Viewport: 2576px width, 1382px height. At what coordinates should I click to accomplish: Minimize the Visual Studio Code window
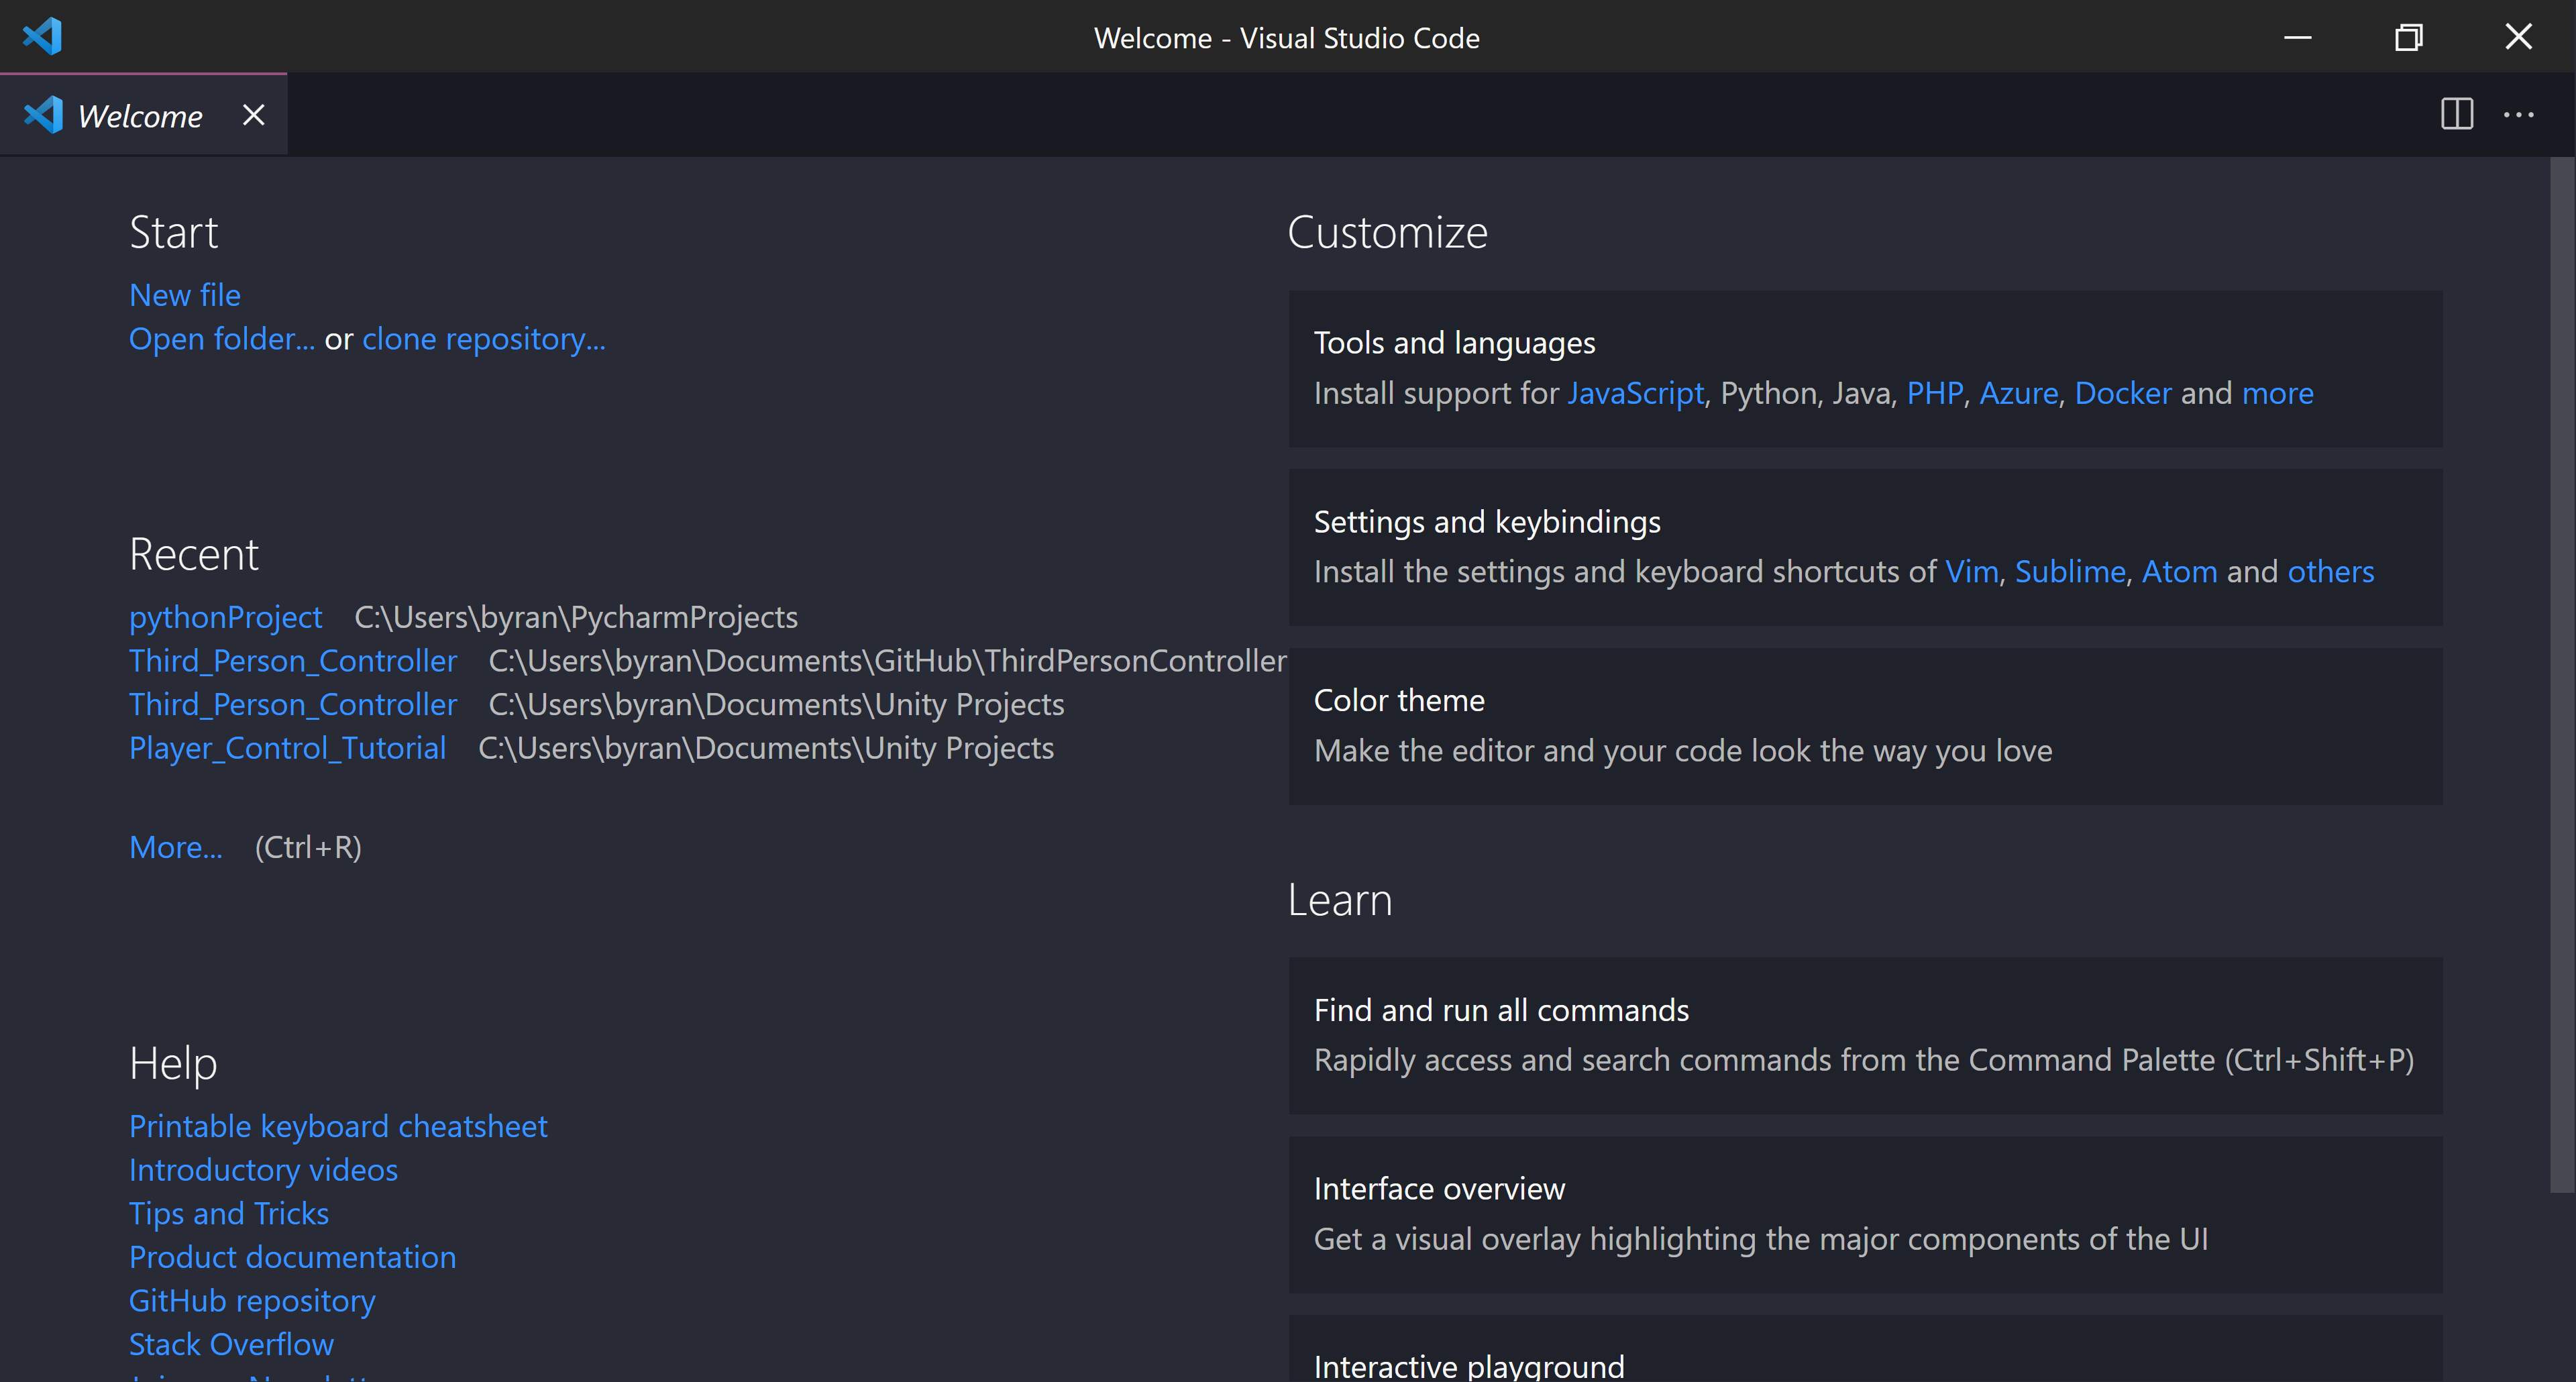click(2297, 37)
